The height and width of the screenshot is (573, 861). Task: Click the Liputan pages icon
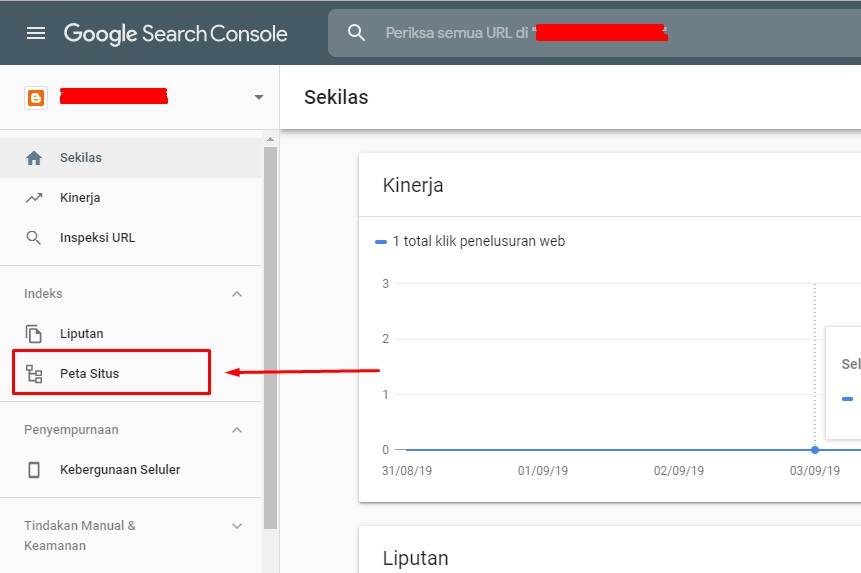(34, 334)
